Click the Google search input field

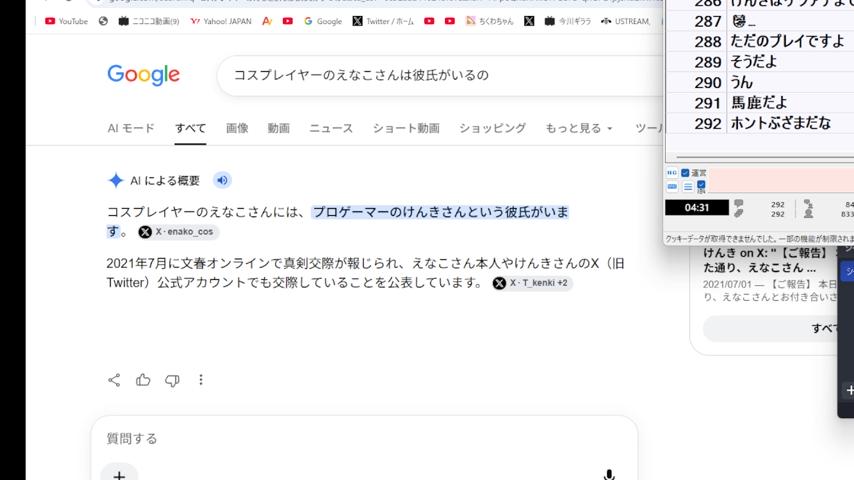[441, 75]
